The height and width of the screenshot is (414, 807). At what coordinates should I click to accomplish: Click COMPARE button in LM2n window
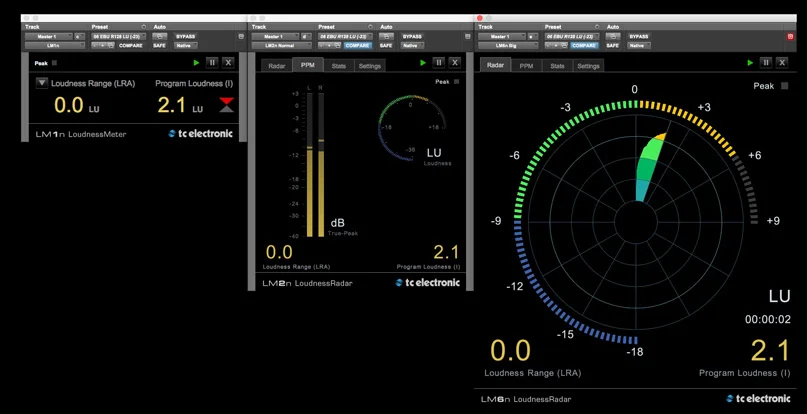[x=357, y=45]
